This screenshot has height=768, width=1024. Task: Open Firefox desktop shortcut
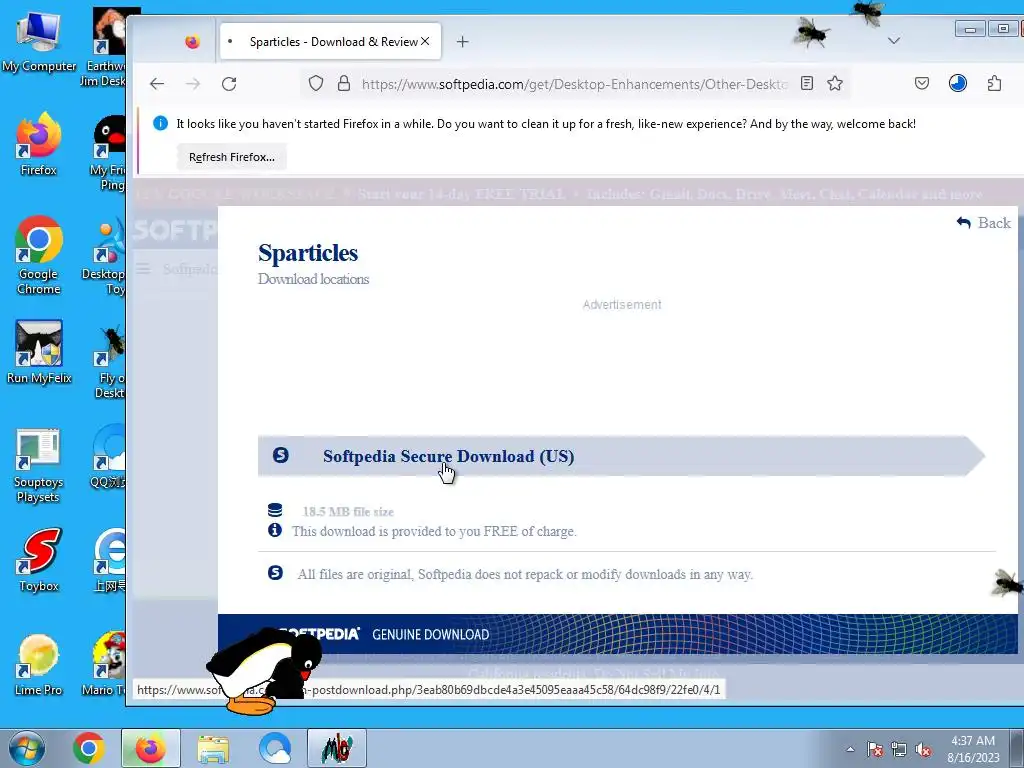click(39, 145)
